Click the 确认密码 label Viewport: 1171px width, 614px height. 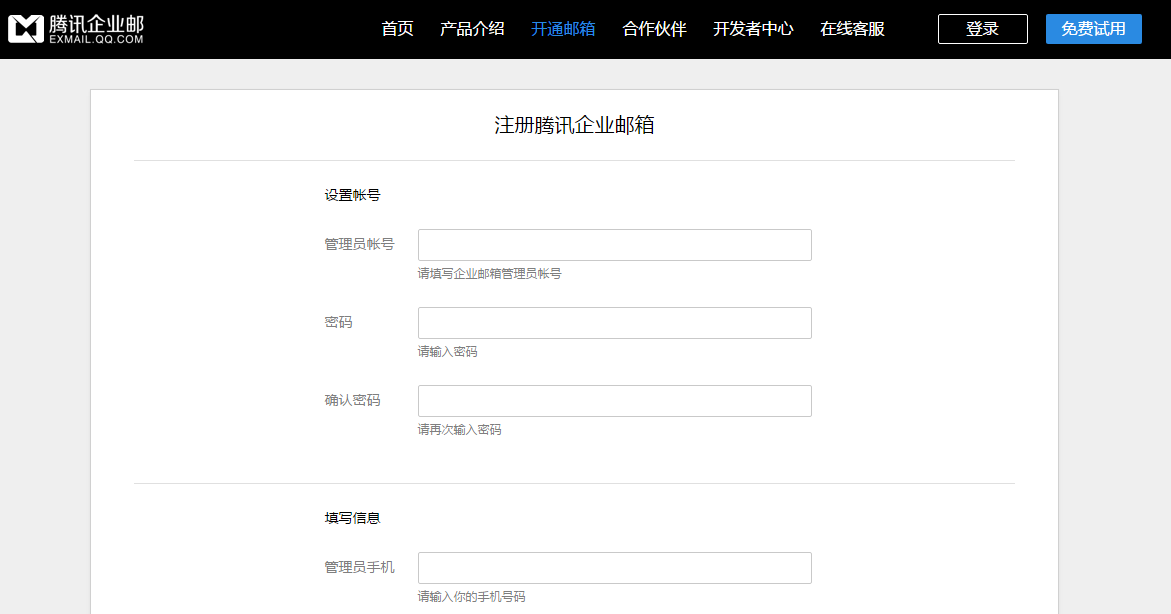[x=352, y=400]
